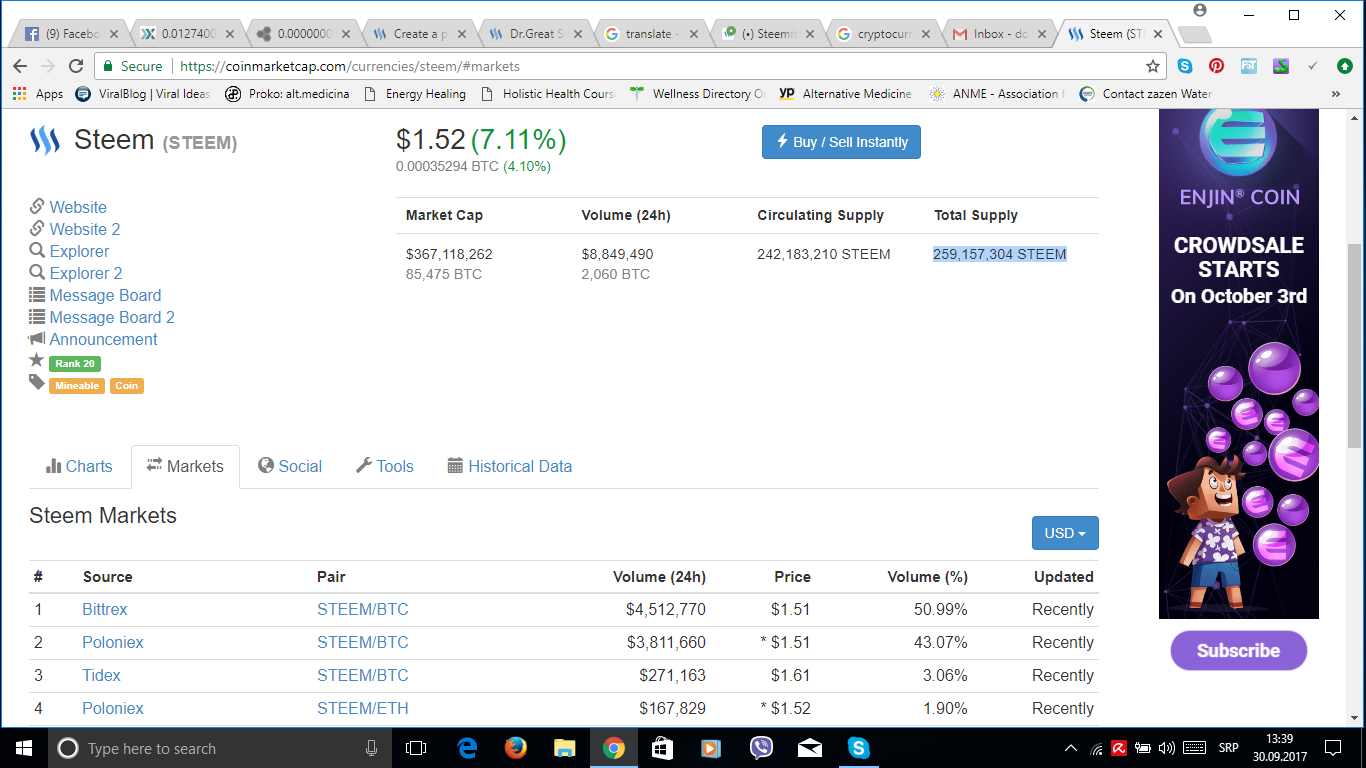Show hidden system tray icons

pos(1071,748)
